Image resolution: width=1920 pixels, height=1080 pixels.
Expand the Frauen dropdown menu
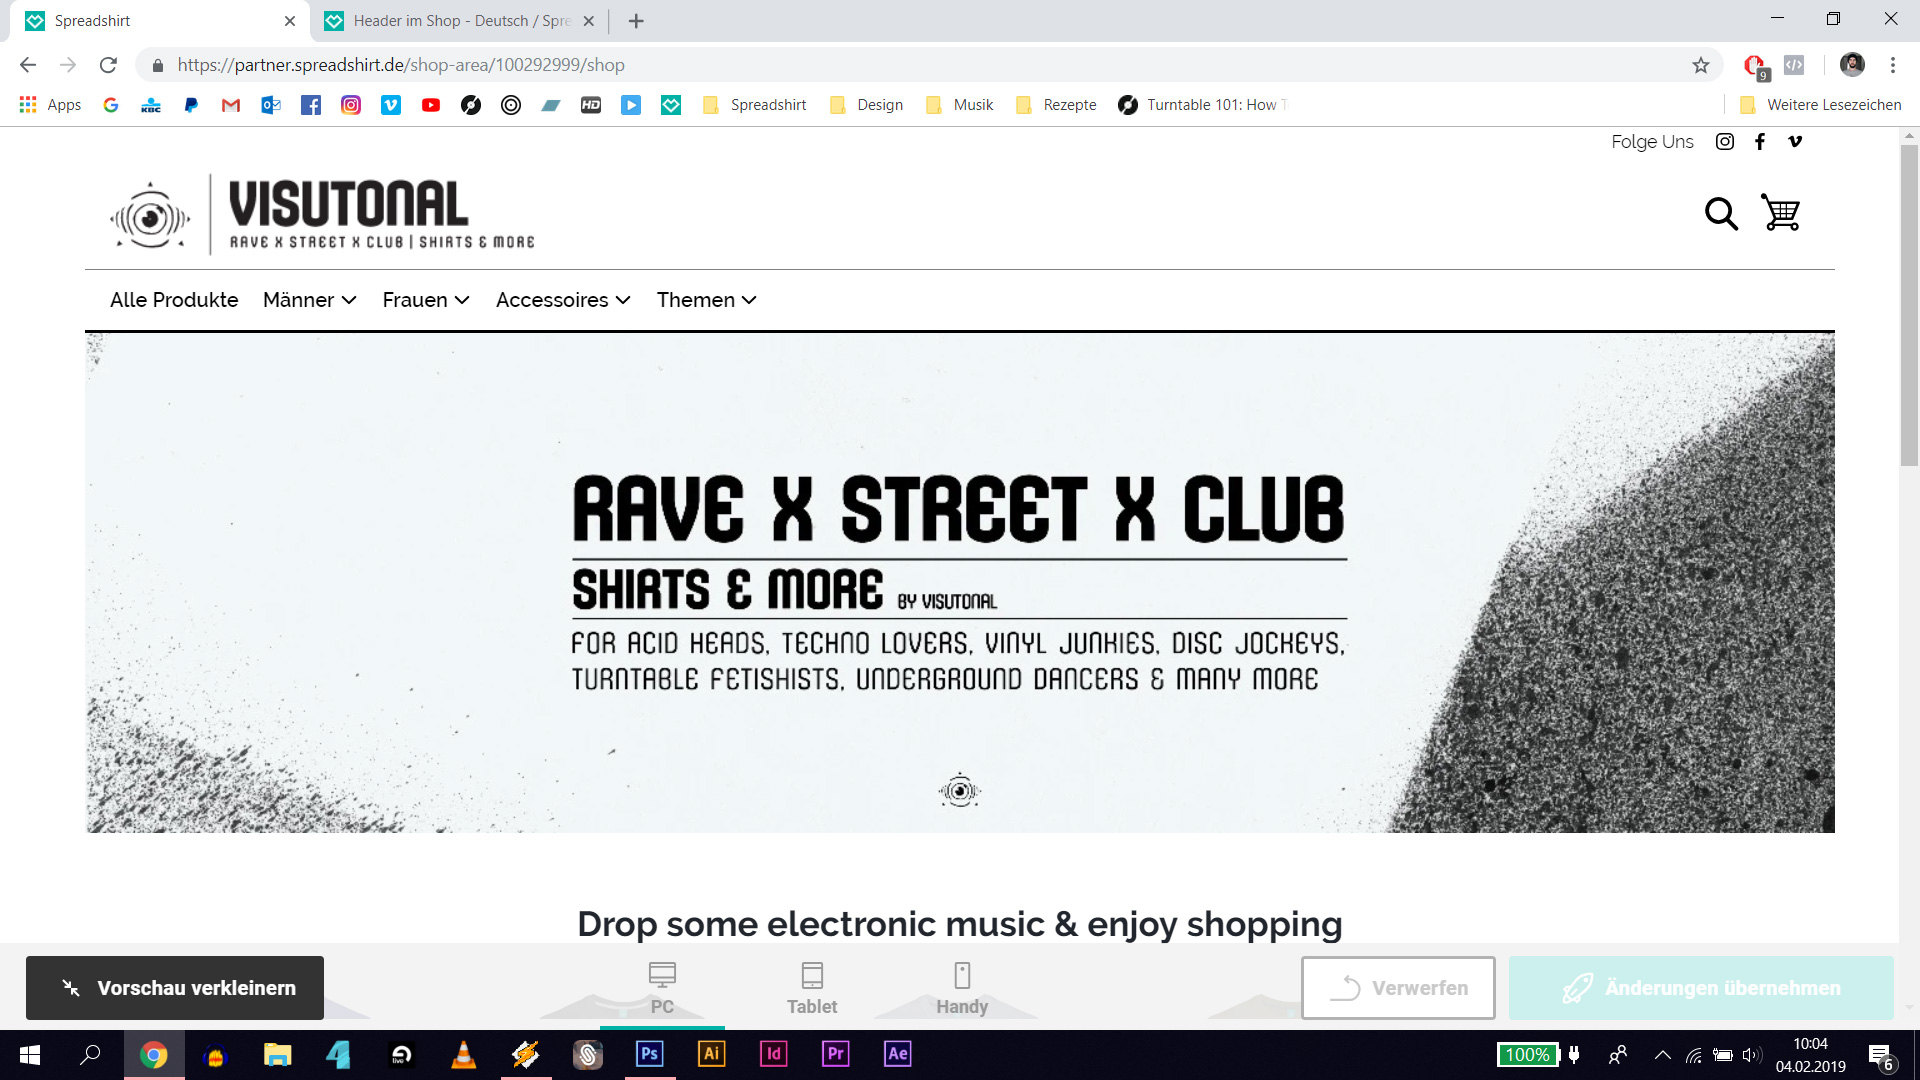tap(426, 300)
